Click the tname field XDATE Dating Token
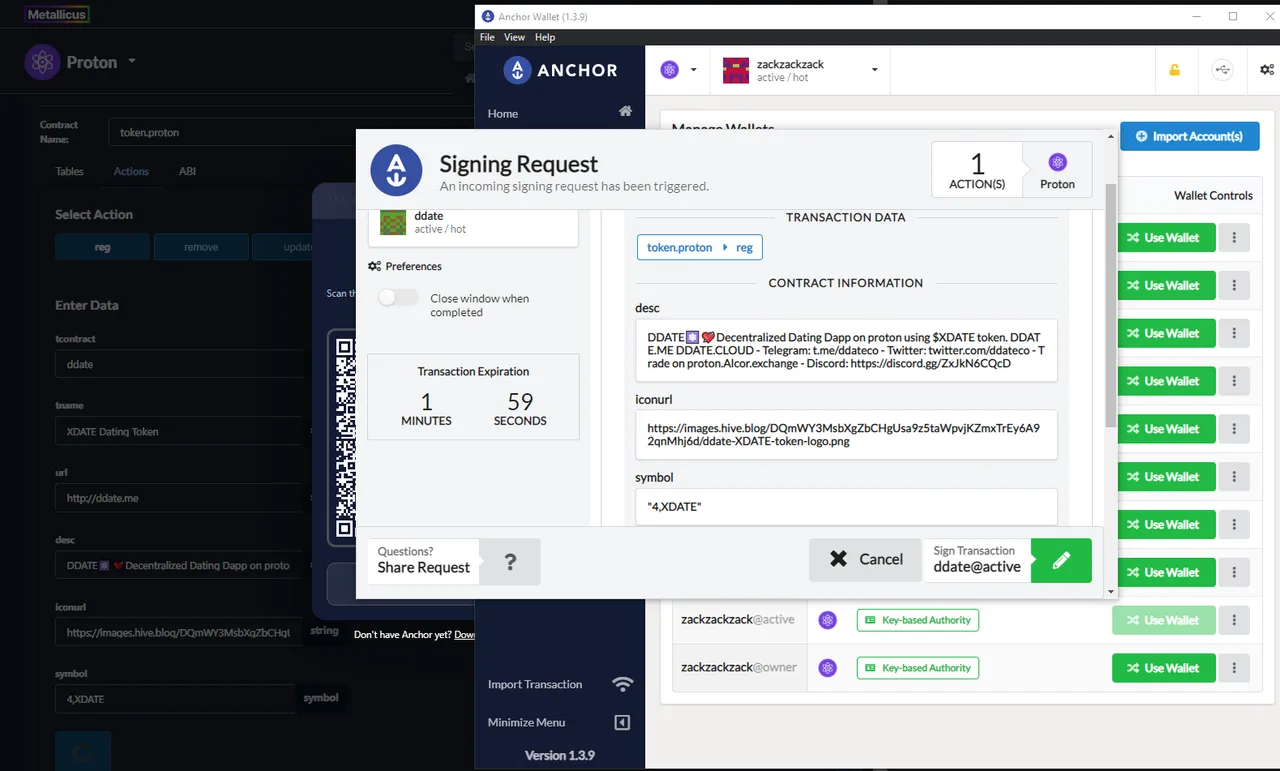 coord(179,431)
